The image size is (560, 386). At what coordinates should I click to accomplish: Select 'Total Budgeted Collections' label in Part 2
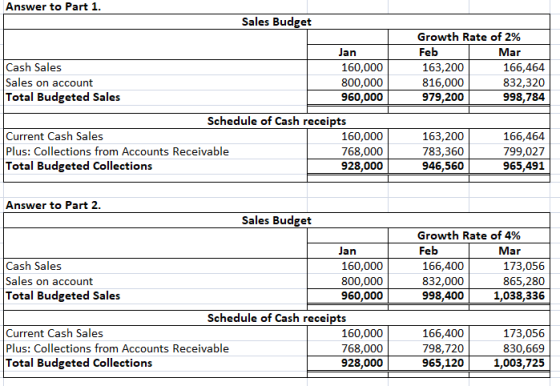(x=79, y=363)
